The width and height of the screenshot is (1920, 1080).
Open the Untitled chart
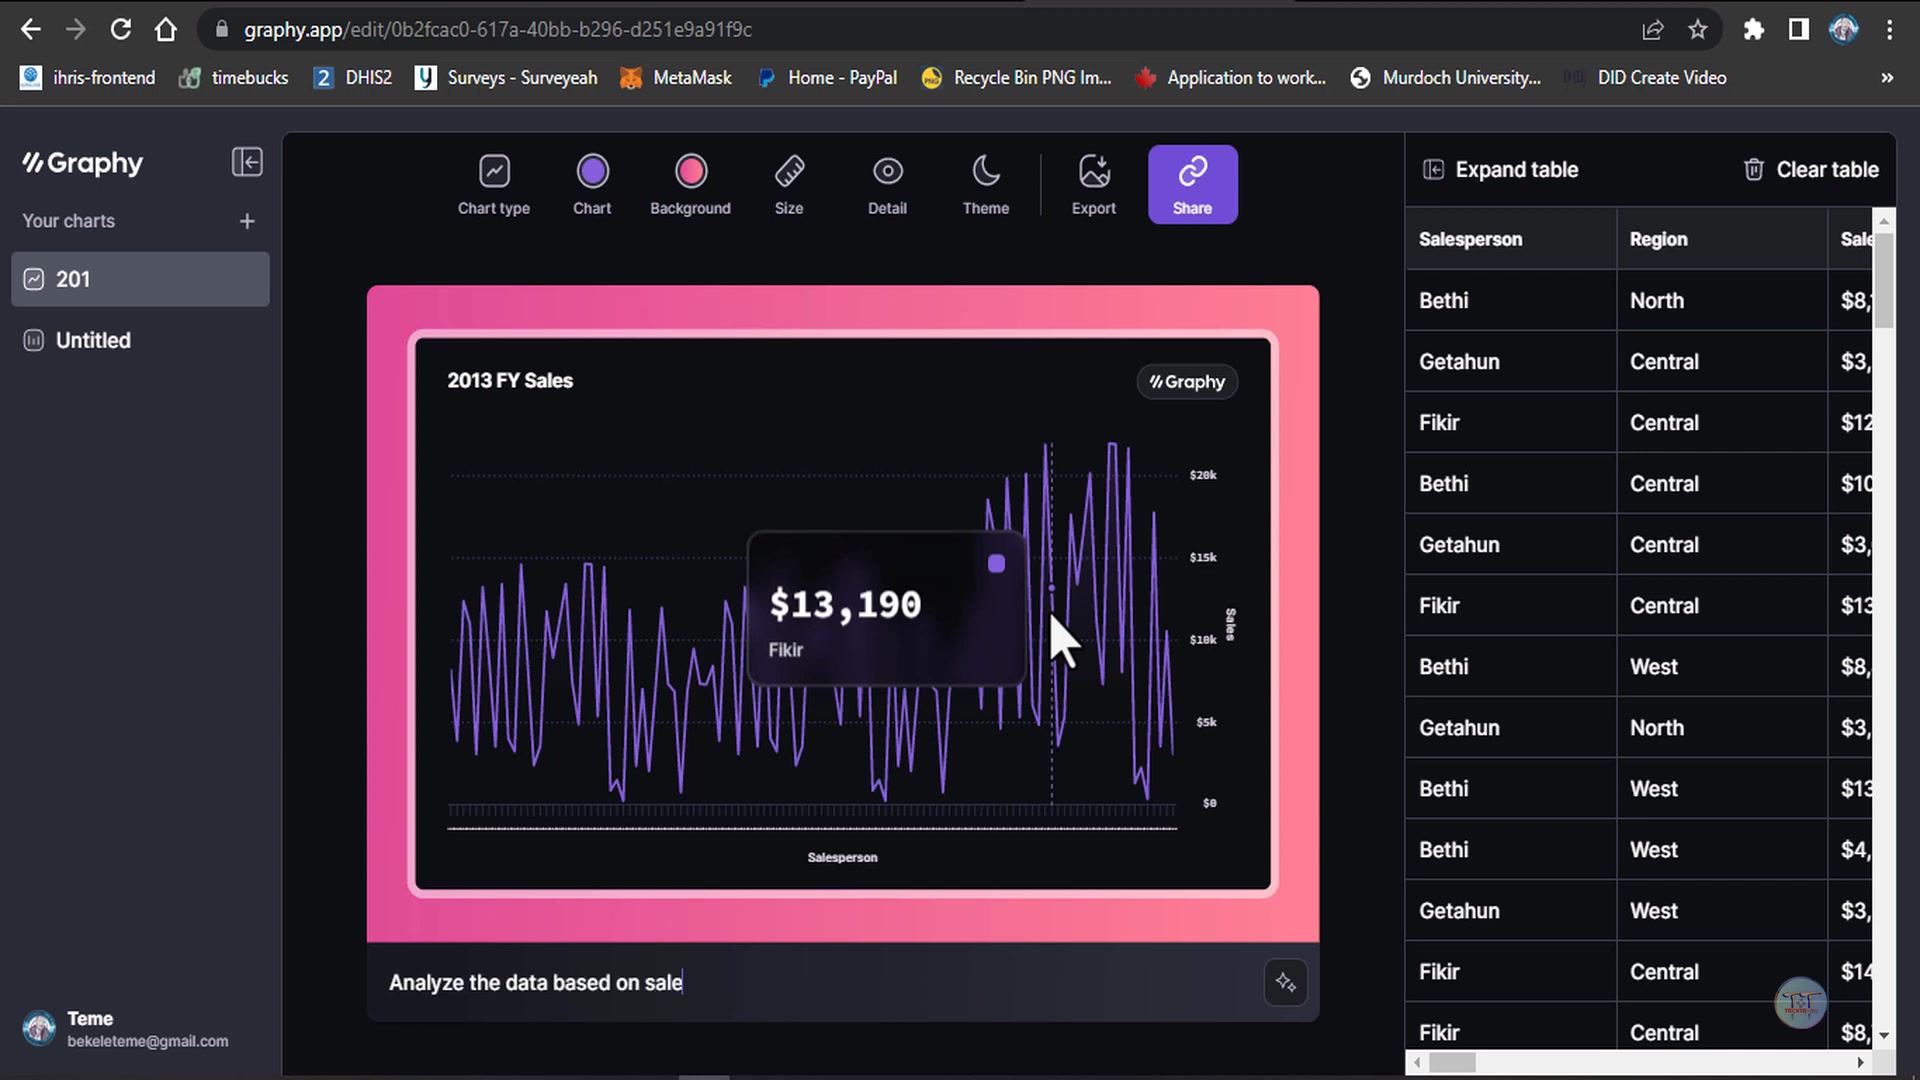pyautogui.click(x=93, y=340)
